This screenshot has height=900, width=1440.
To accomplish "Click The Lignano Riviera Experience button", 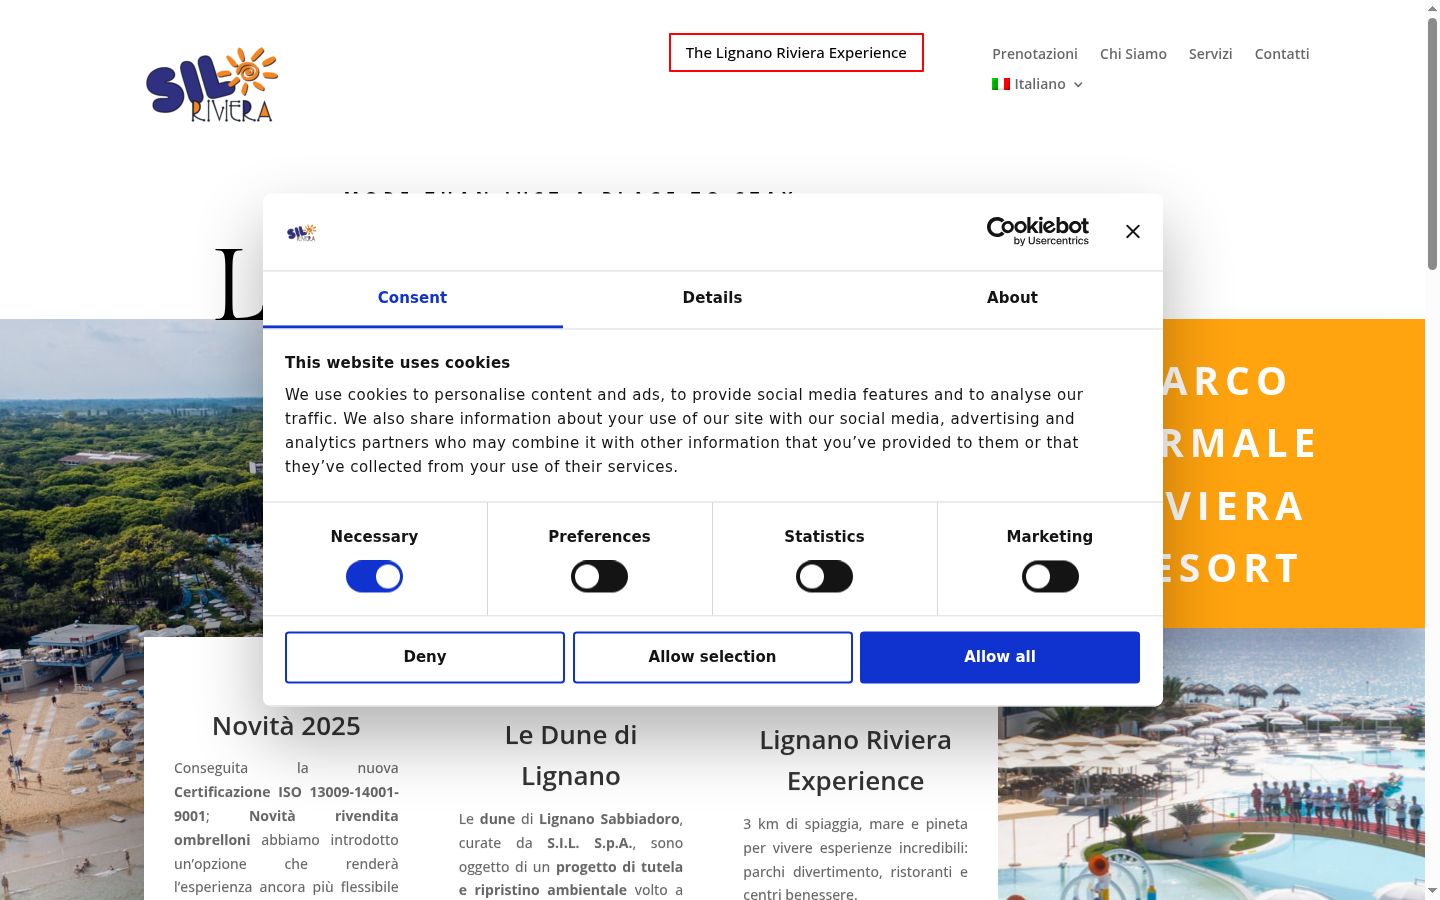I will pos(796,53).
